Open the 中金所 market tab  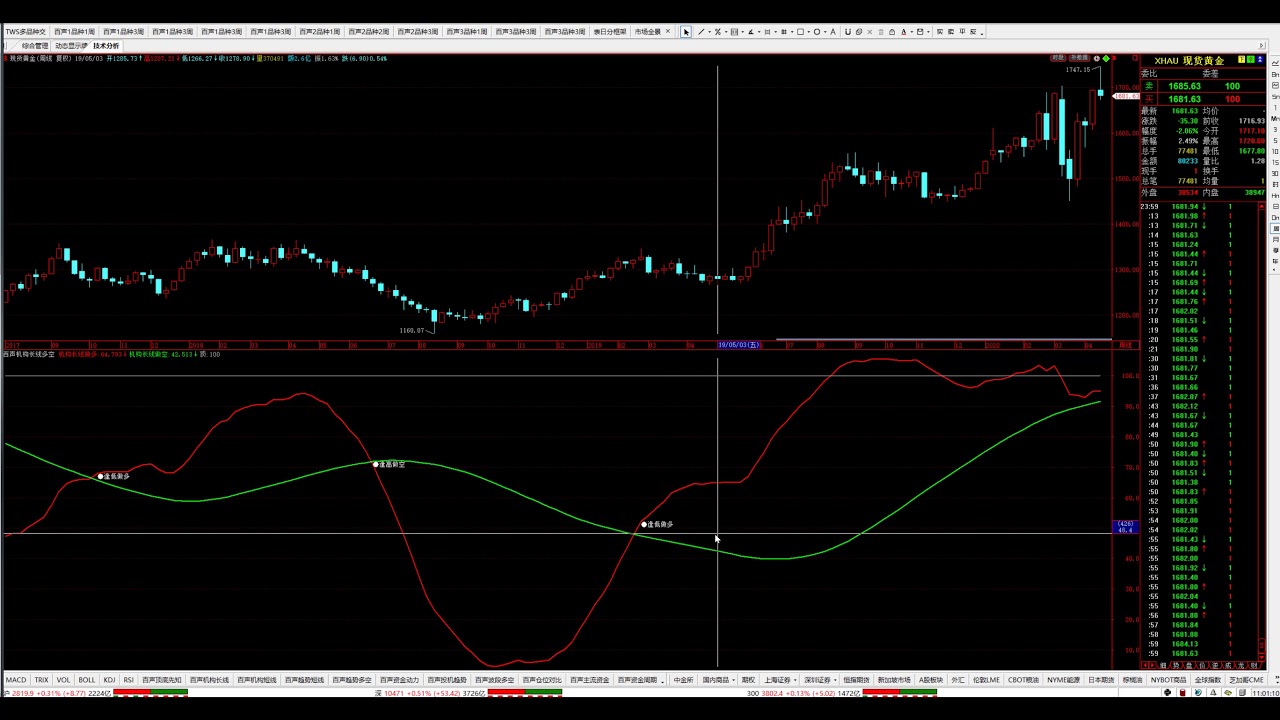pyautogui.click(x=684, y=680)
